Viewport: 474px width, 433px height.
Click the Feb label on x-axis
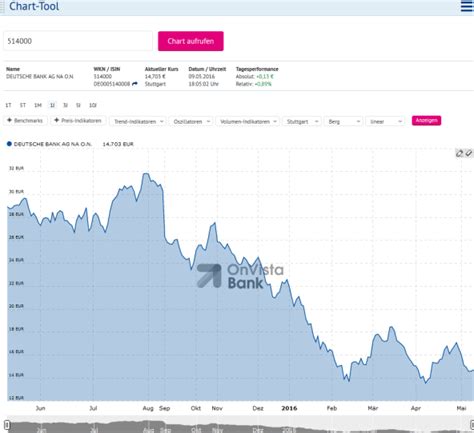pos(332,408)
